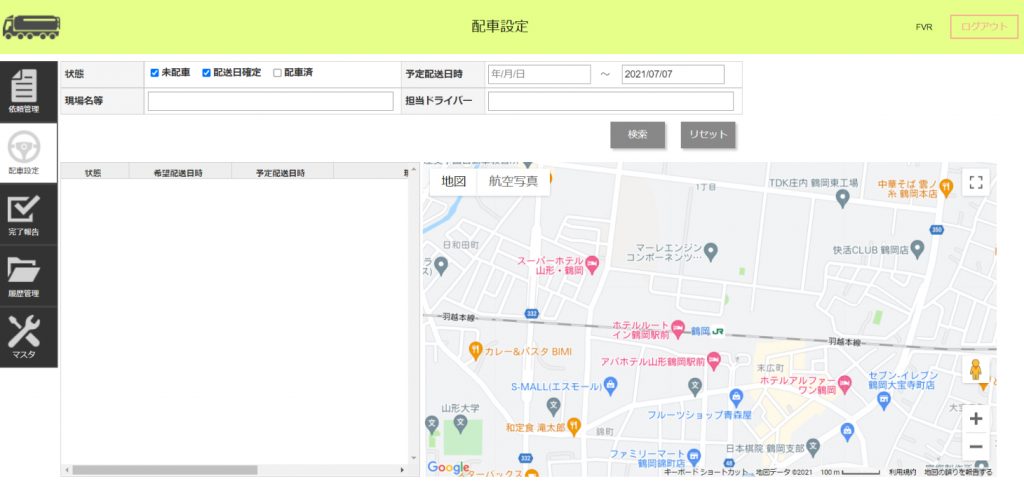Click the 希望配送日時 column header
The width and height of the screenshot is (1024, 491).
pos(178,173)
